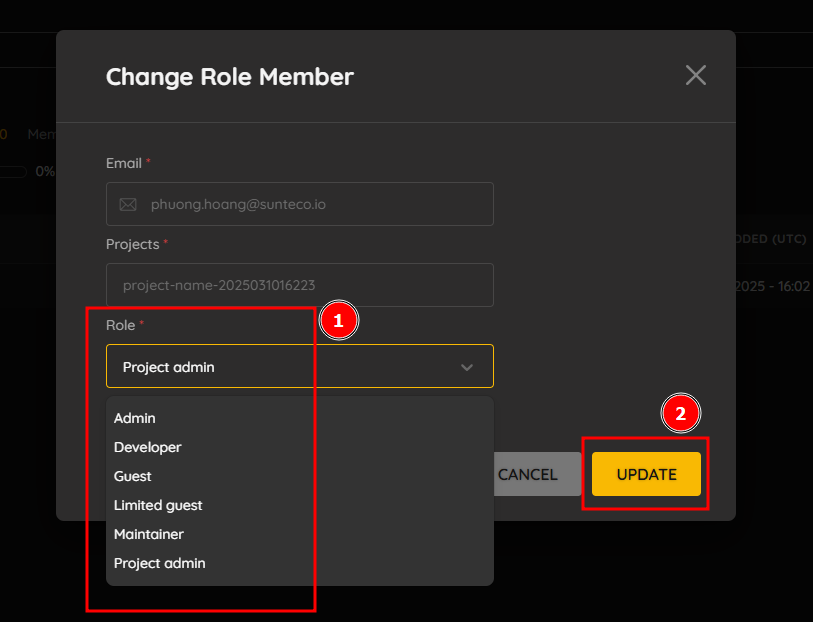Click the Email input field
This screenshot has height=622, width=813.
(x=300, y=204)
